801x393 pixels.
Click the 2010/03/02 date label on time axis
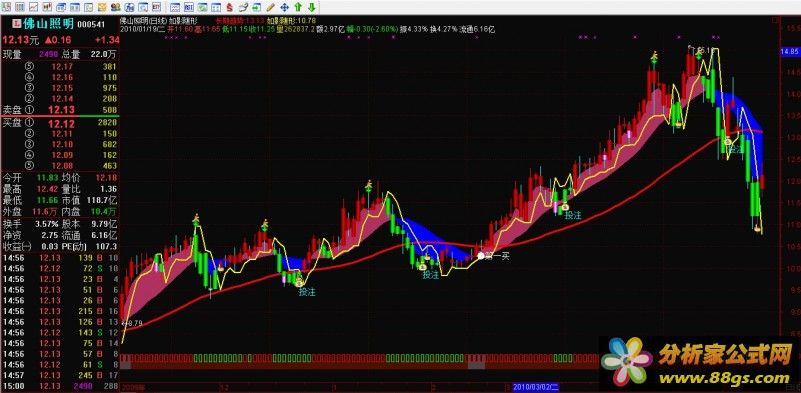(535, 388)
